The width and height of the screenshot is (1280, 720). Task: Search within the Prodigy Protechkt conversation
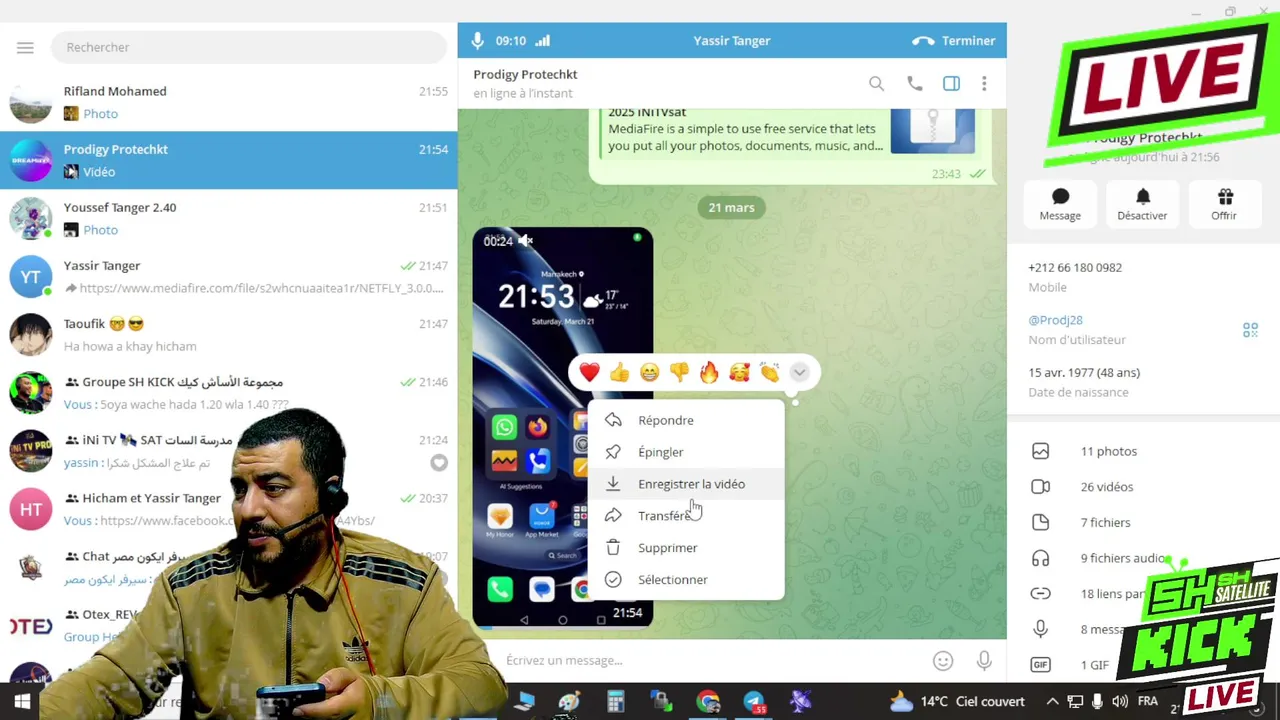[x=876, y=84]
